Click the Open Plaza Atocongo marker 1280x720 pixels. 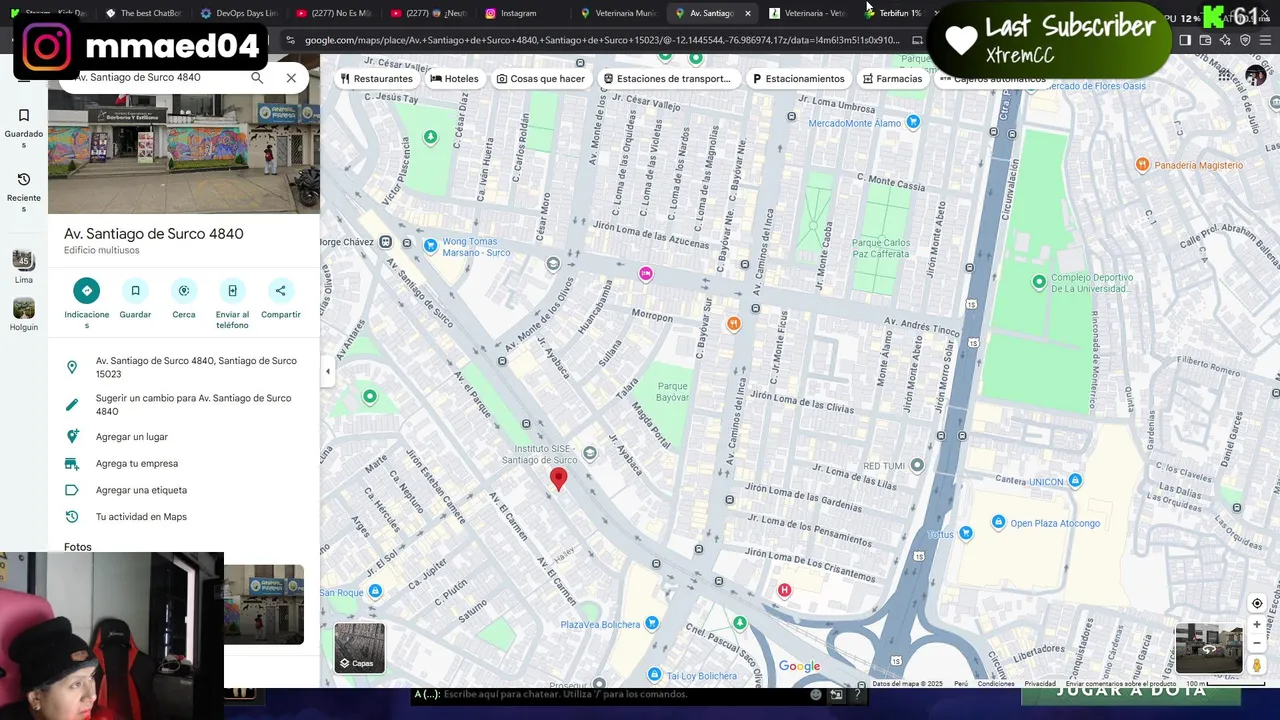coord(998,523)
